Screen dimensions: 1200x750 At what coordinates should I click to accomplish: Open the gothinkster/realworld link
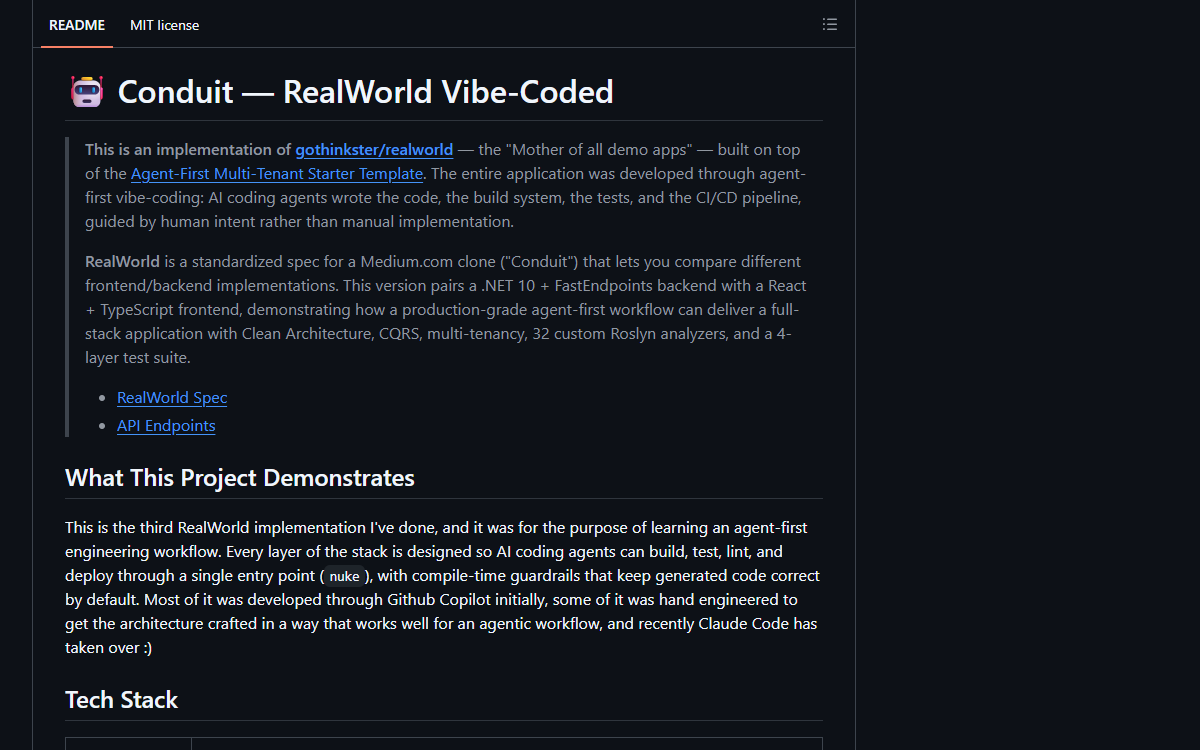point(374,150)
